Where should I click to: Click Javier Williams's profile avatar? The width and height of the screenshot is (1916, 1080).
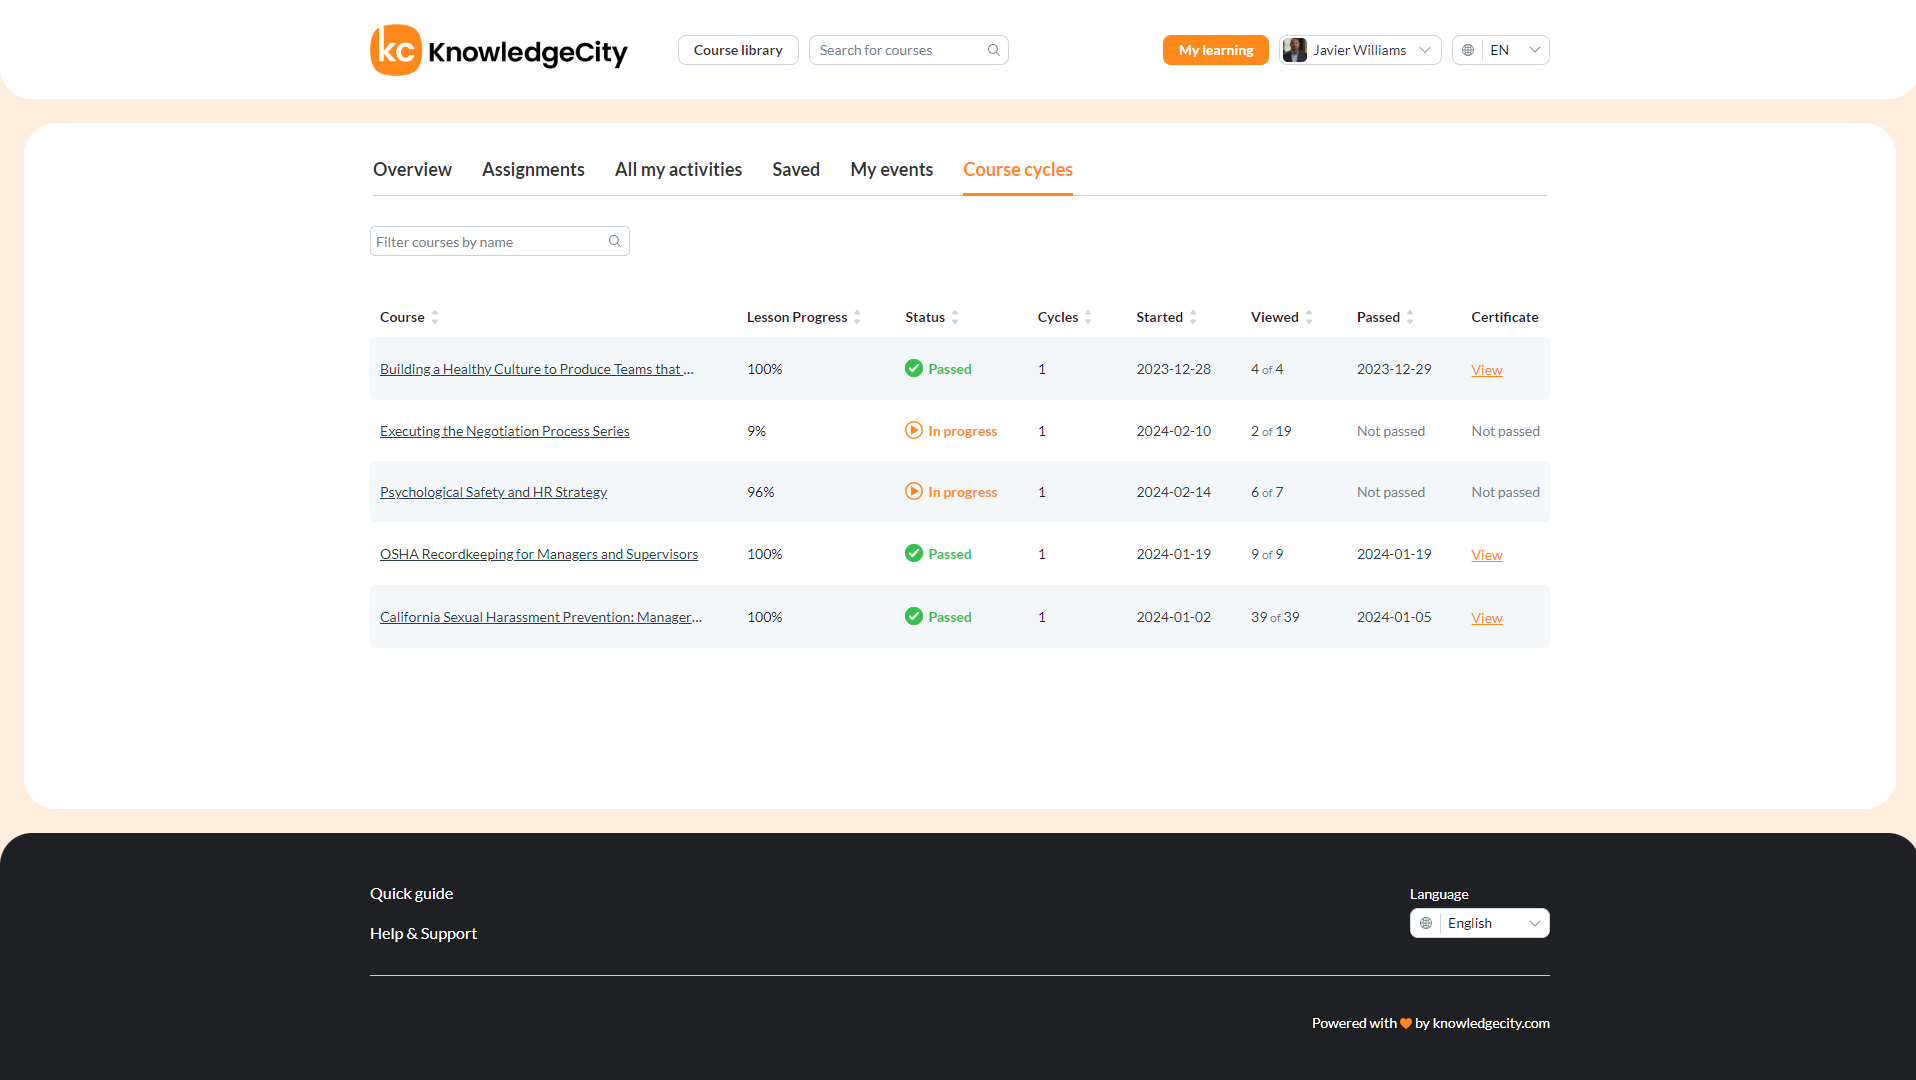tap(1295, 49)
